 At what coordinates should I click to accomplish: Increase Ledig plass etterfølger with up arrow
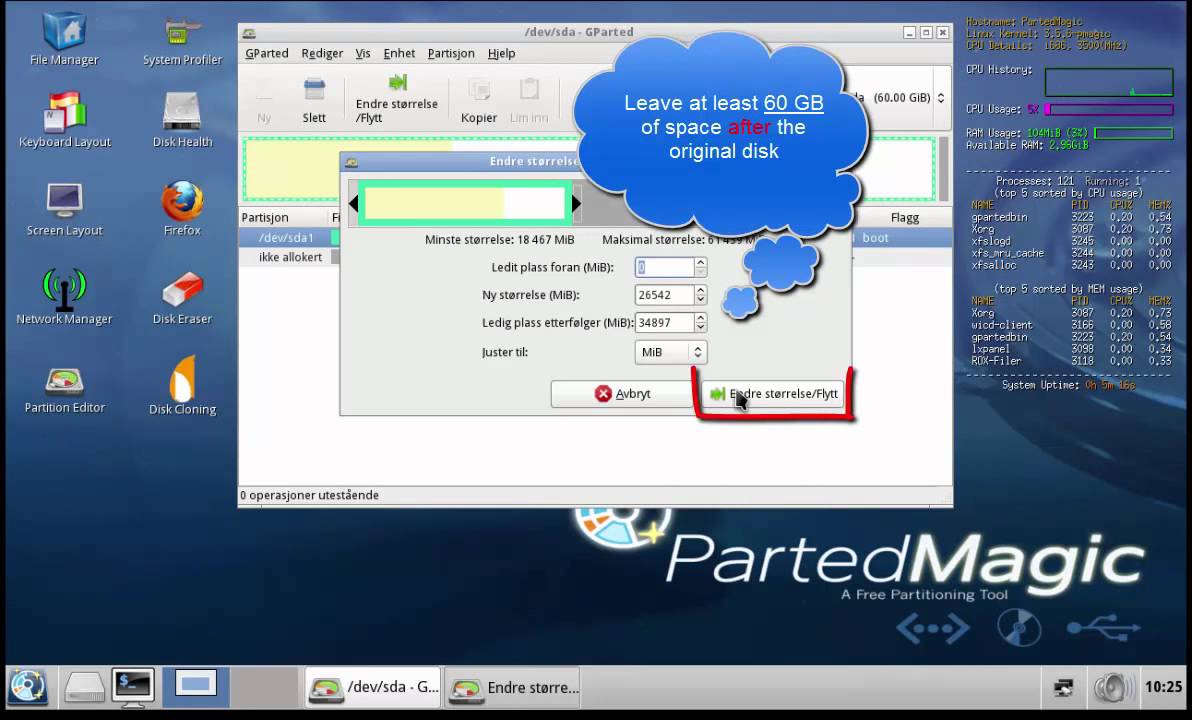coord(701,317)
